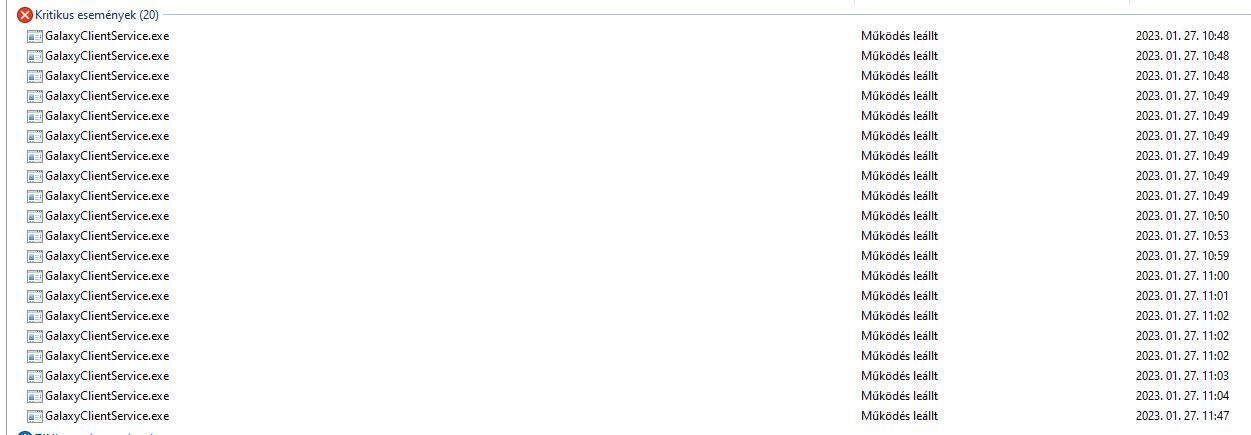
Task: Click the Működés leállt status on the 11:00 row
Action: point(899,276)
